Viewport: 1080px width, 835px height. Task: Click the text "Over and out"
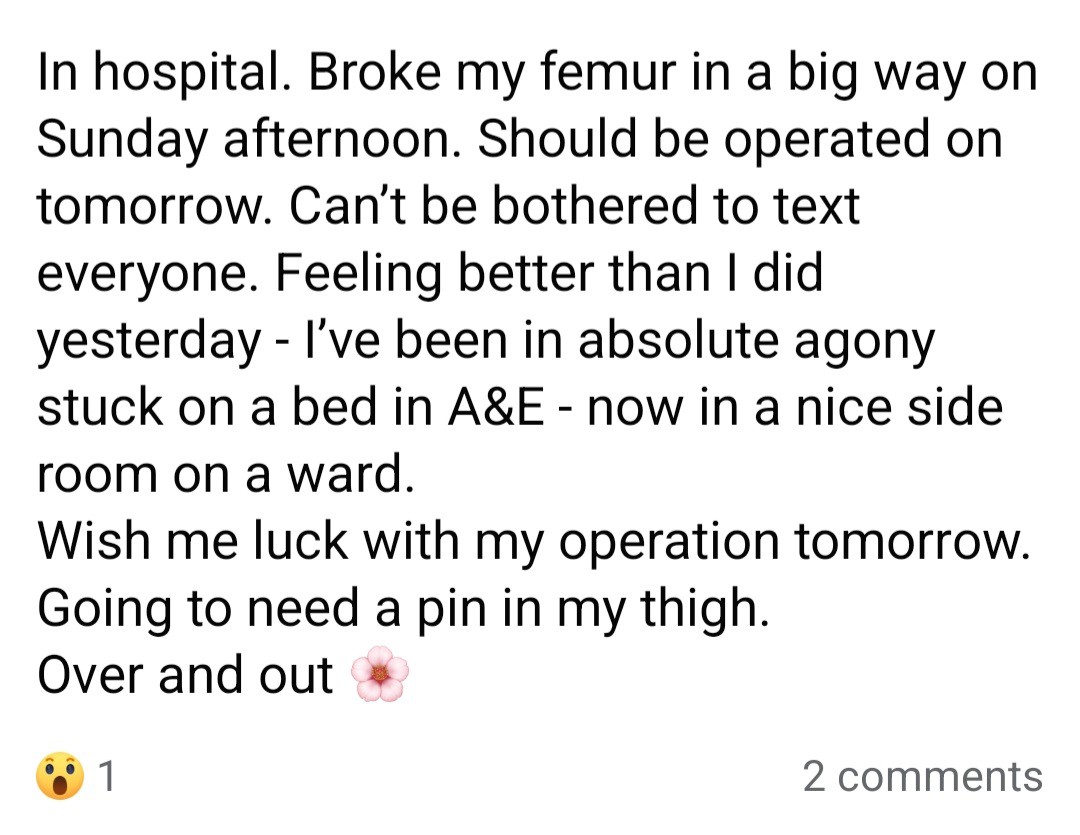coord(184,675)
